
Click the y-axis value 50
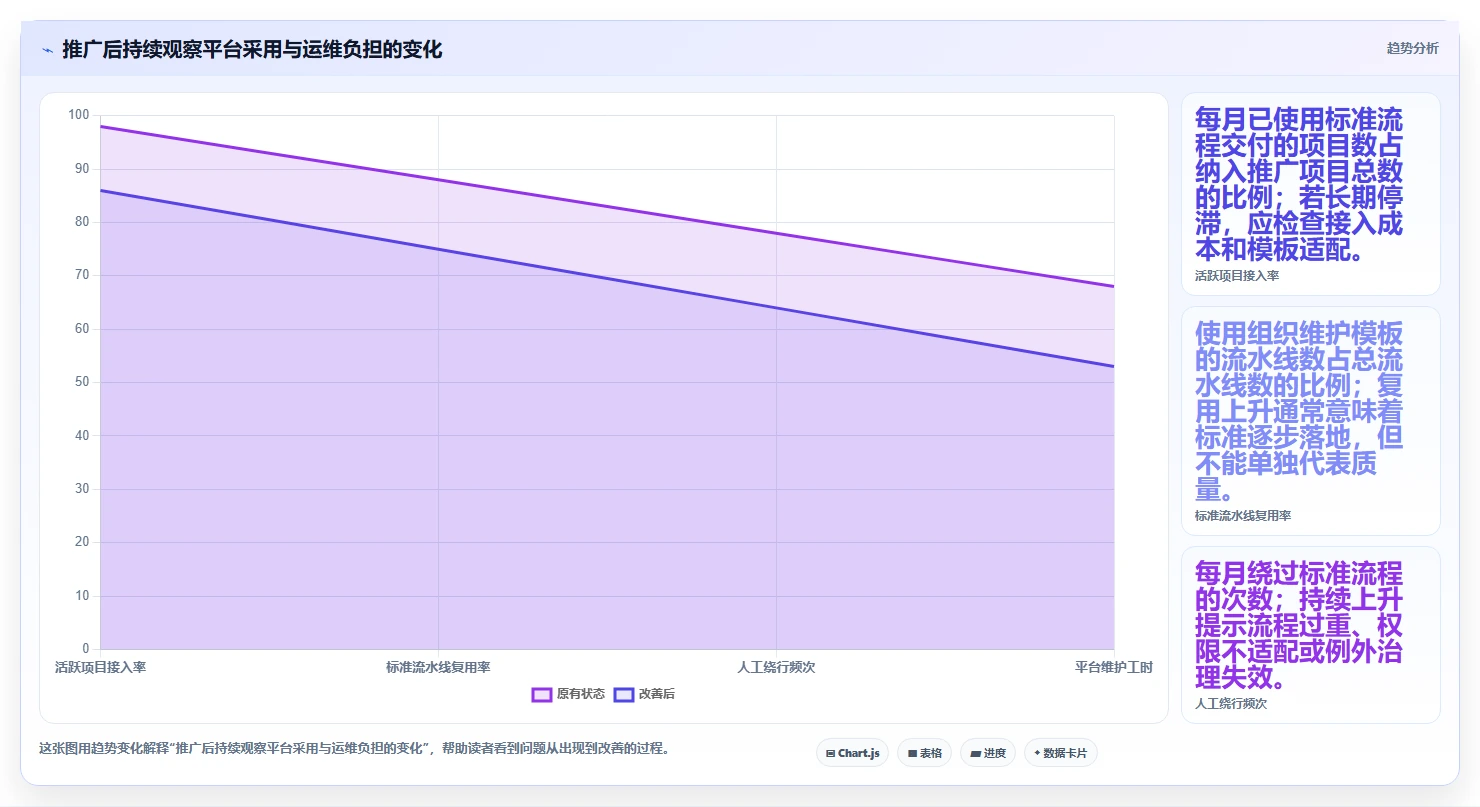click(x=82, y=382)
